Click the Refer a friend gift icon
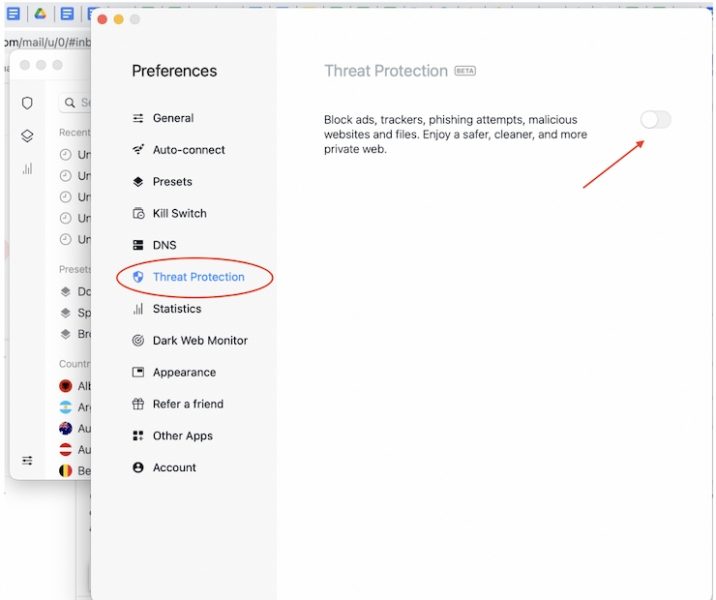This screenshot has height=600, width=716. 138,404
